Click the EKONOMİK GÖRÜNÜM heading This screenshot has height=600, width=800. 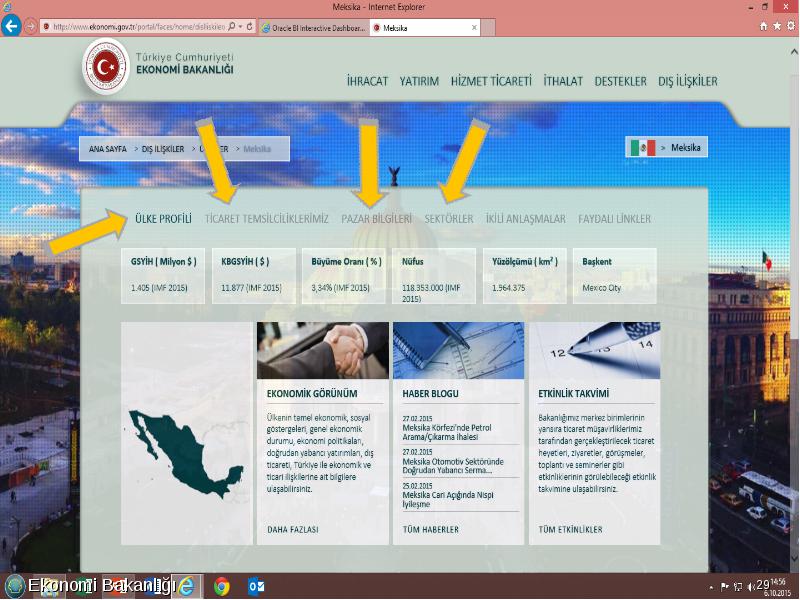(312, 394)
